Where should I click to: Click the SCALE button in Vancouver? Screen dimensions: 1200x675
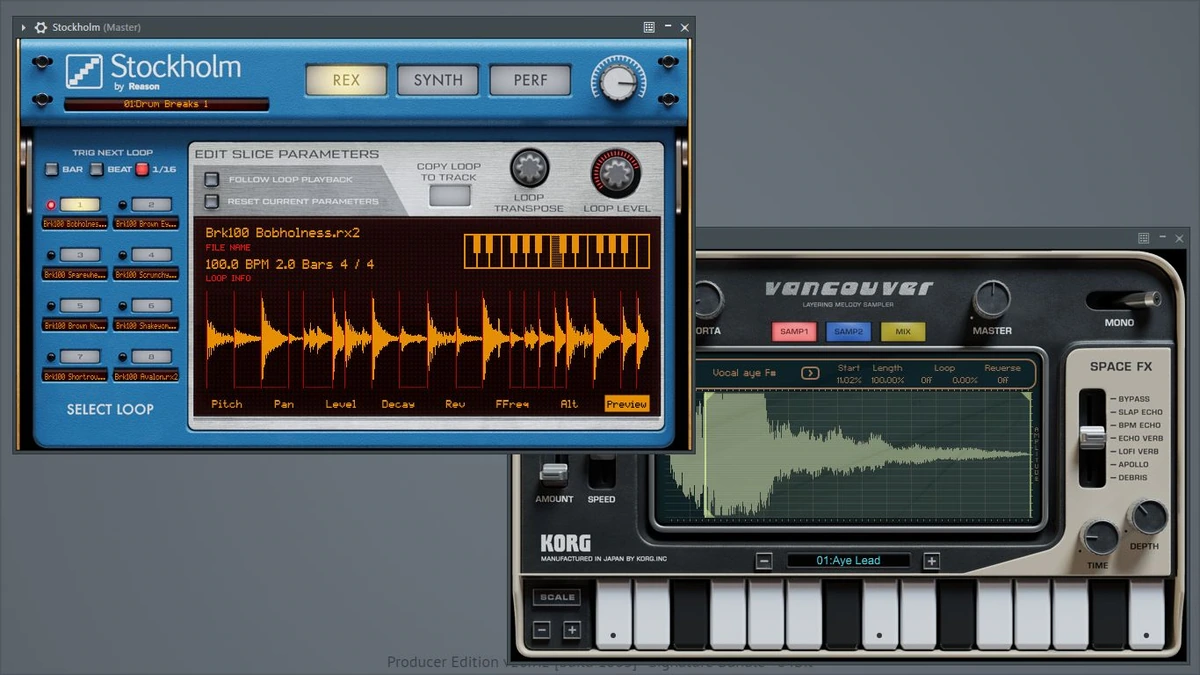point(557,597)
